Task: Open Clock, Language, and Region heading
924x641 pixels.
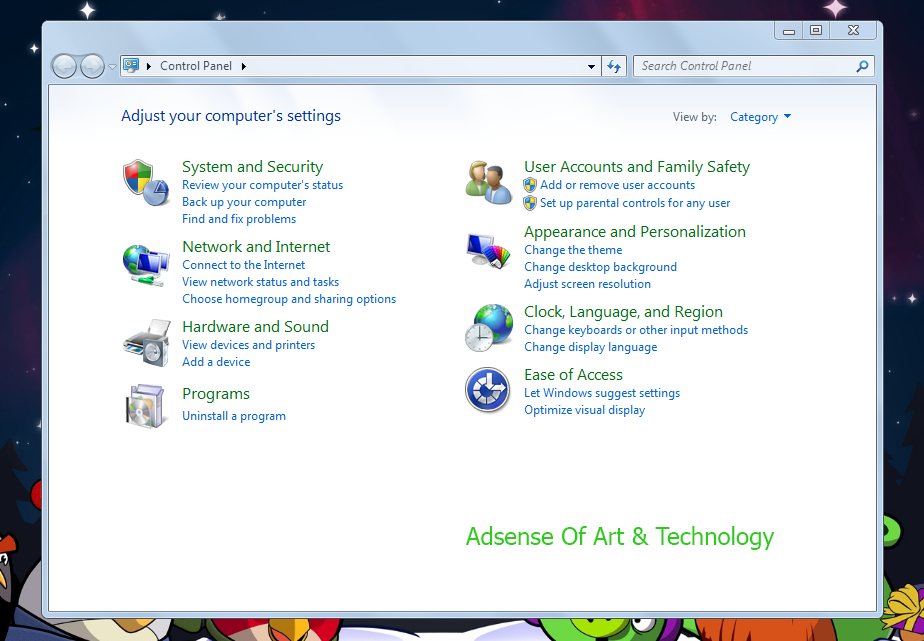Action: coord(623,312)
